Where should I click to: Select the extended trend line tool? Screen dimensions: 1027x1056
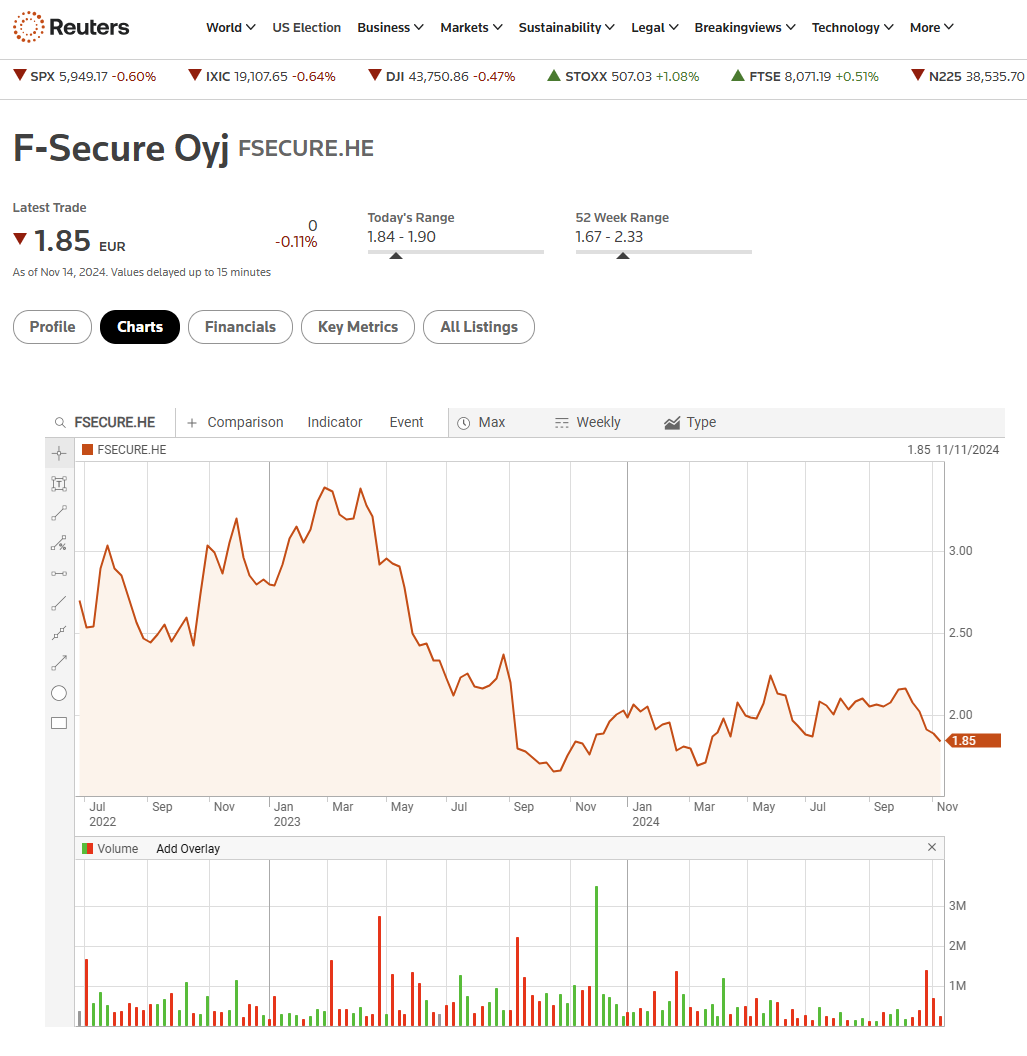pyautogui.click(x=59, y=633)
